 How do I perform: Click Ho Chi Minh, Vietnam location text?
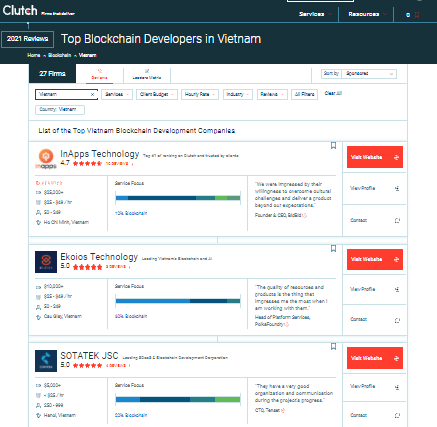(66, 222)
